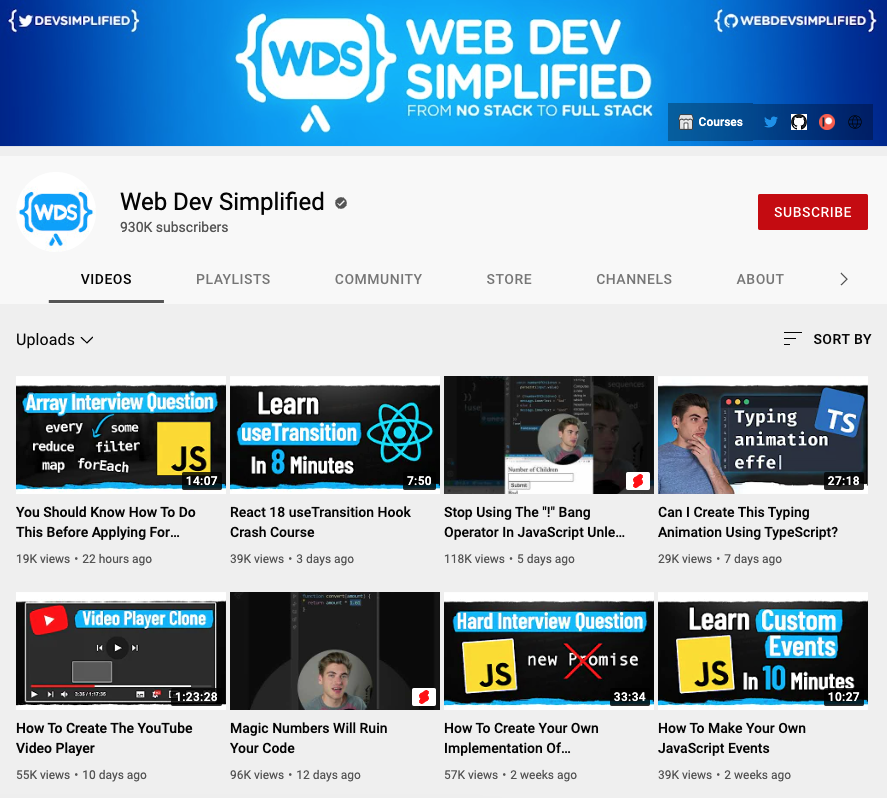
Task: Click title 'Can I Create This Typing Animation'
Action: (x=748, y=522)
